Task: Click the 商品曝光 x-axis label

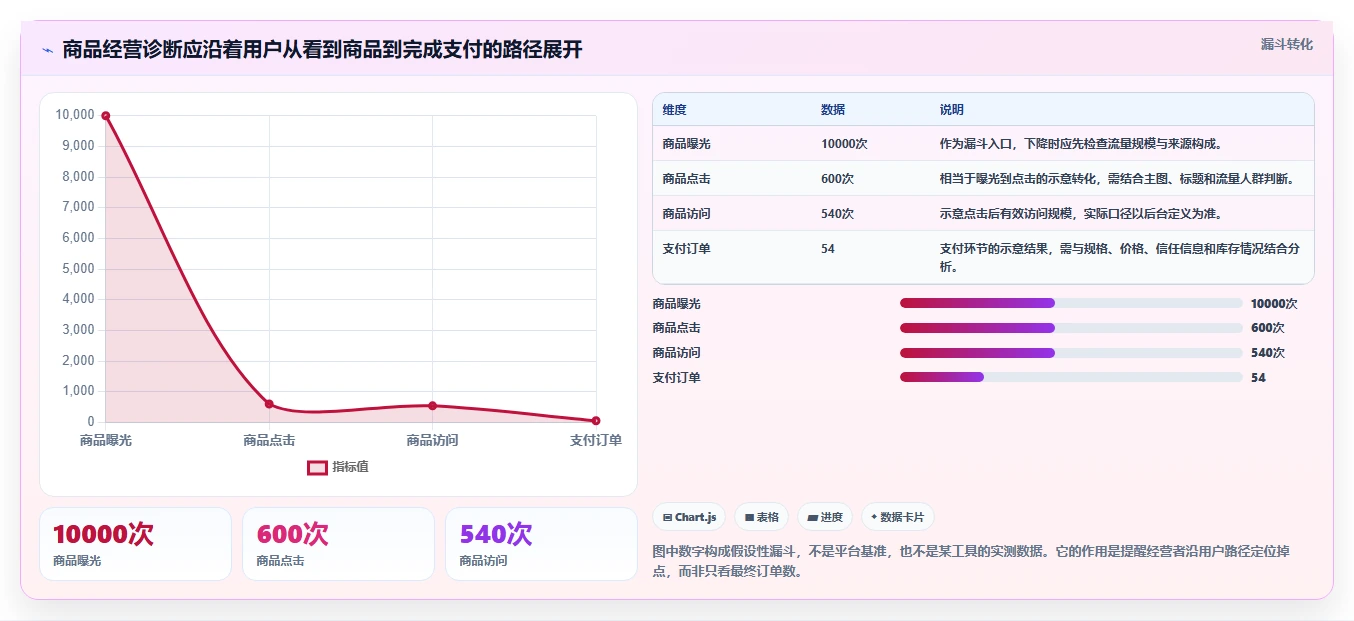Action: point(106,440)
